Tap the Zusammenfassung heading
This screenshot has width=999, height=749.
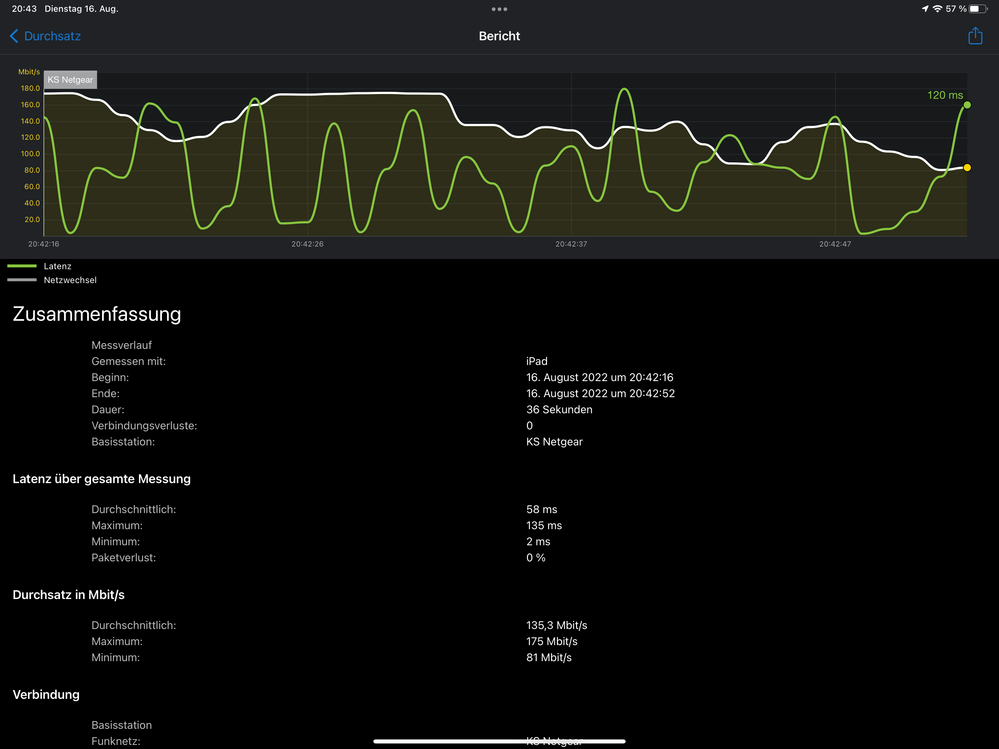coord(96,314)
